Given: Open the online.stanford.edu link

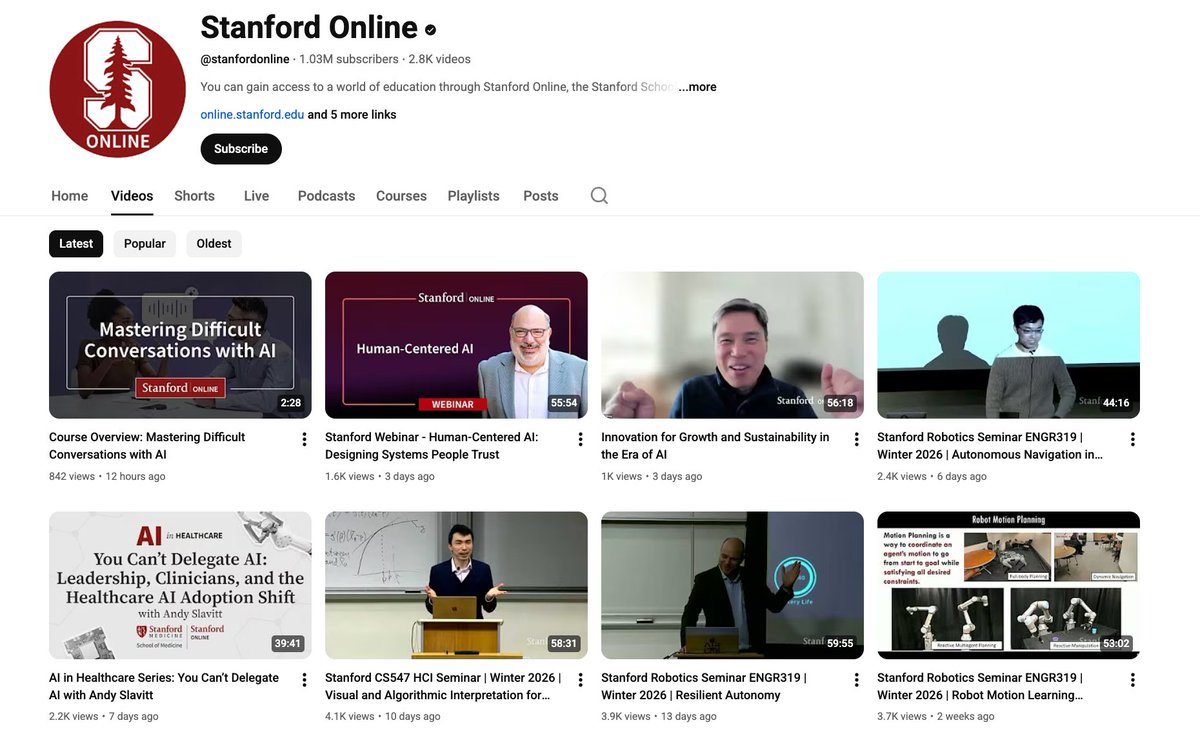Looking at the screenshot, I should [252, 115].
